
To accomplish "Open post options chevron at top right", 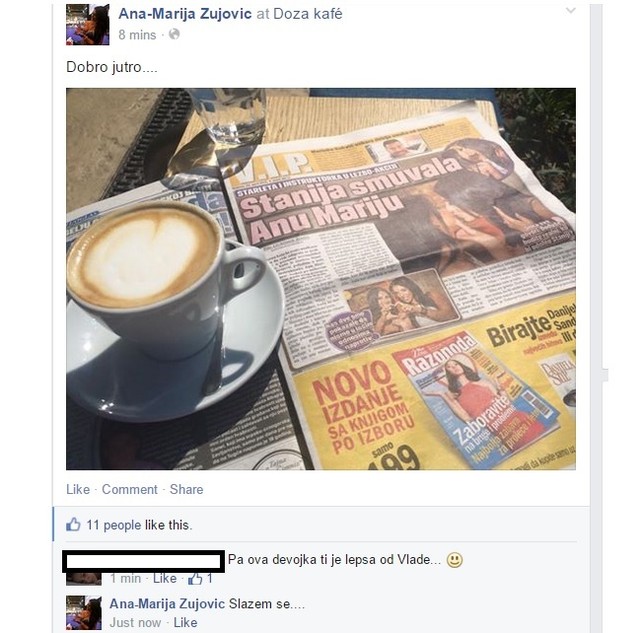I will [x=571, y=11].
